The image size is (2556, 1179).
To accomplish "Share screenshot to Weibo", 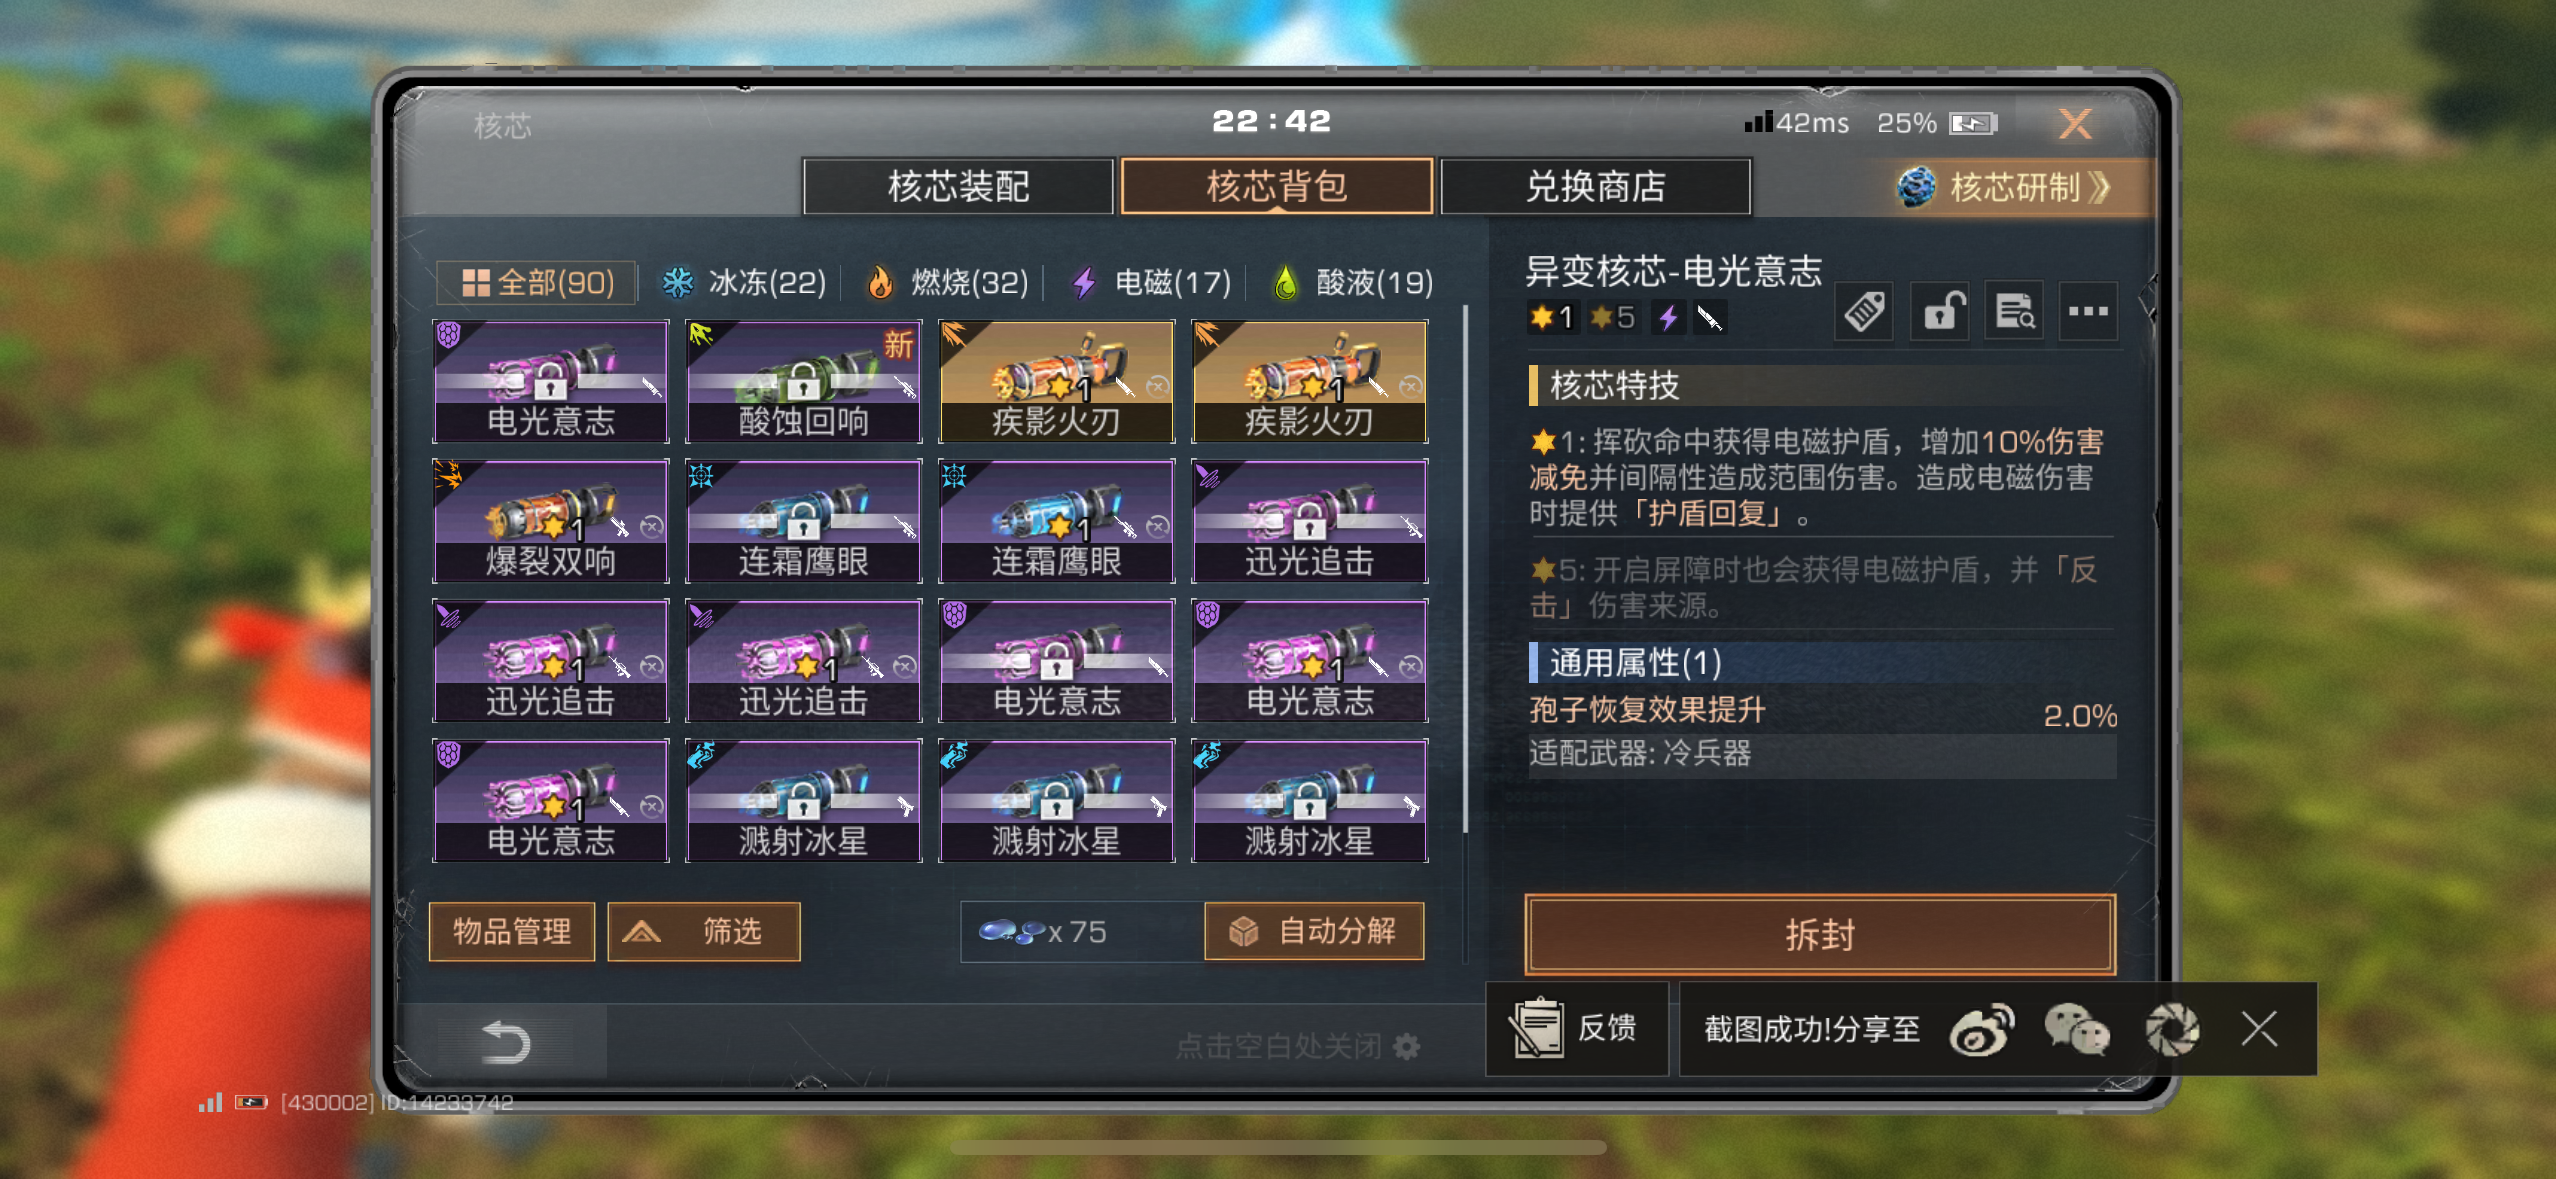I will (x=1981, y=1030).
